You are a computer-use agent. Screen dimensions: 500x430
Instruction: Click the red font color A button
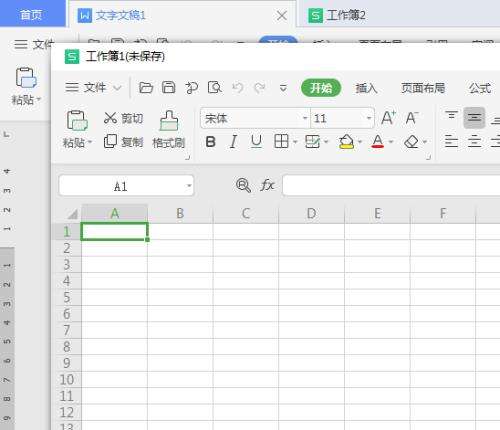coord(377,142)
